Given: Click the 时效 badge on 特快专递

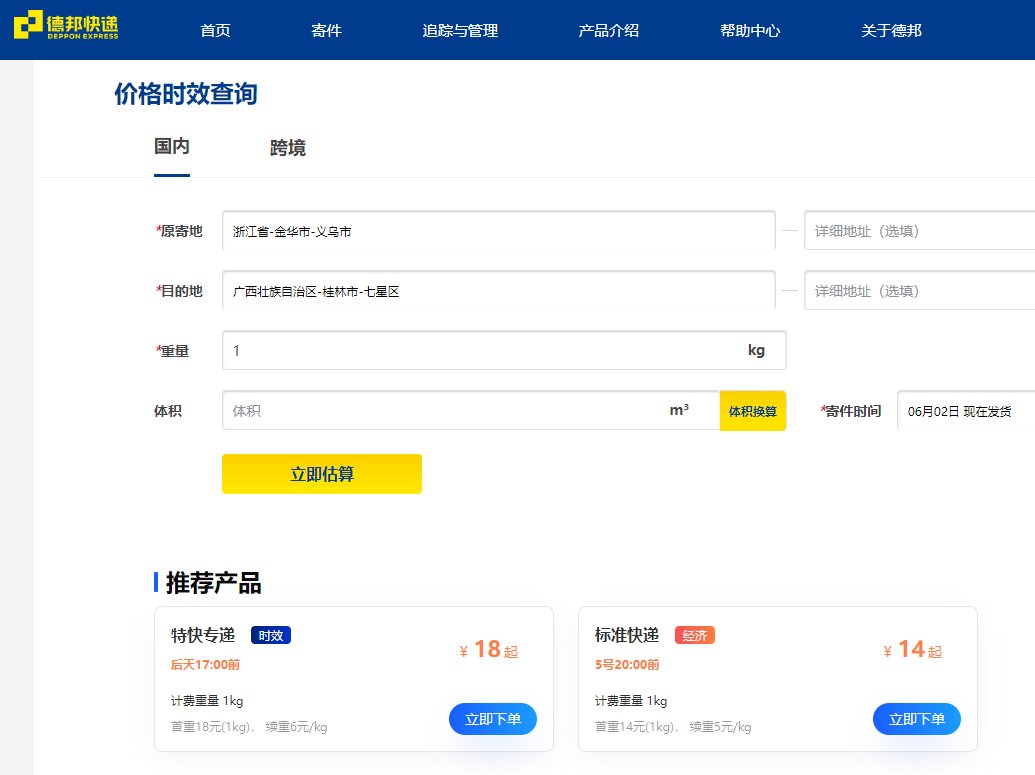Looking at the screenshot, I should (270, 634).
